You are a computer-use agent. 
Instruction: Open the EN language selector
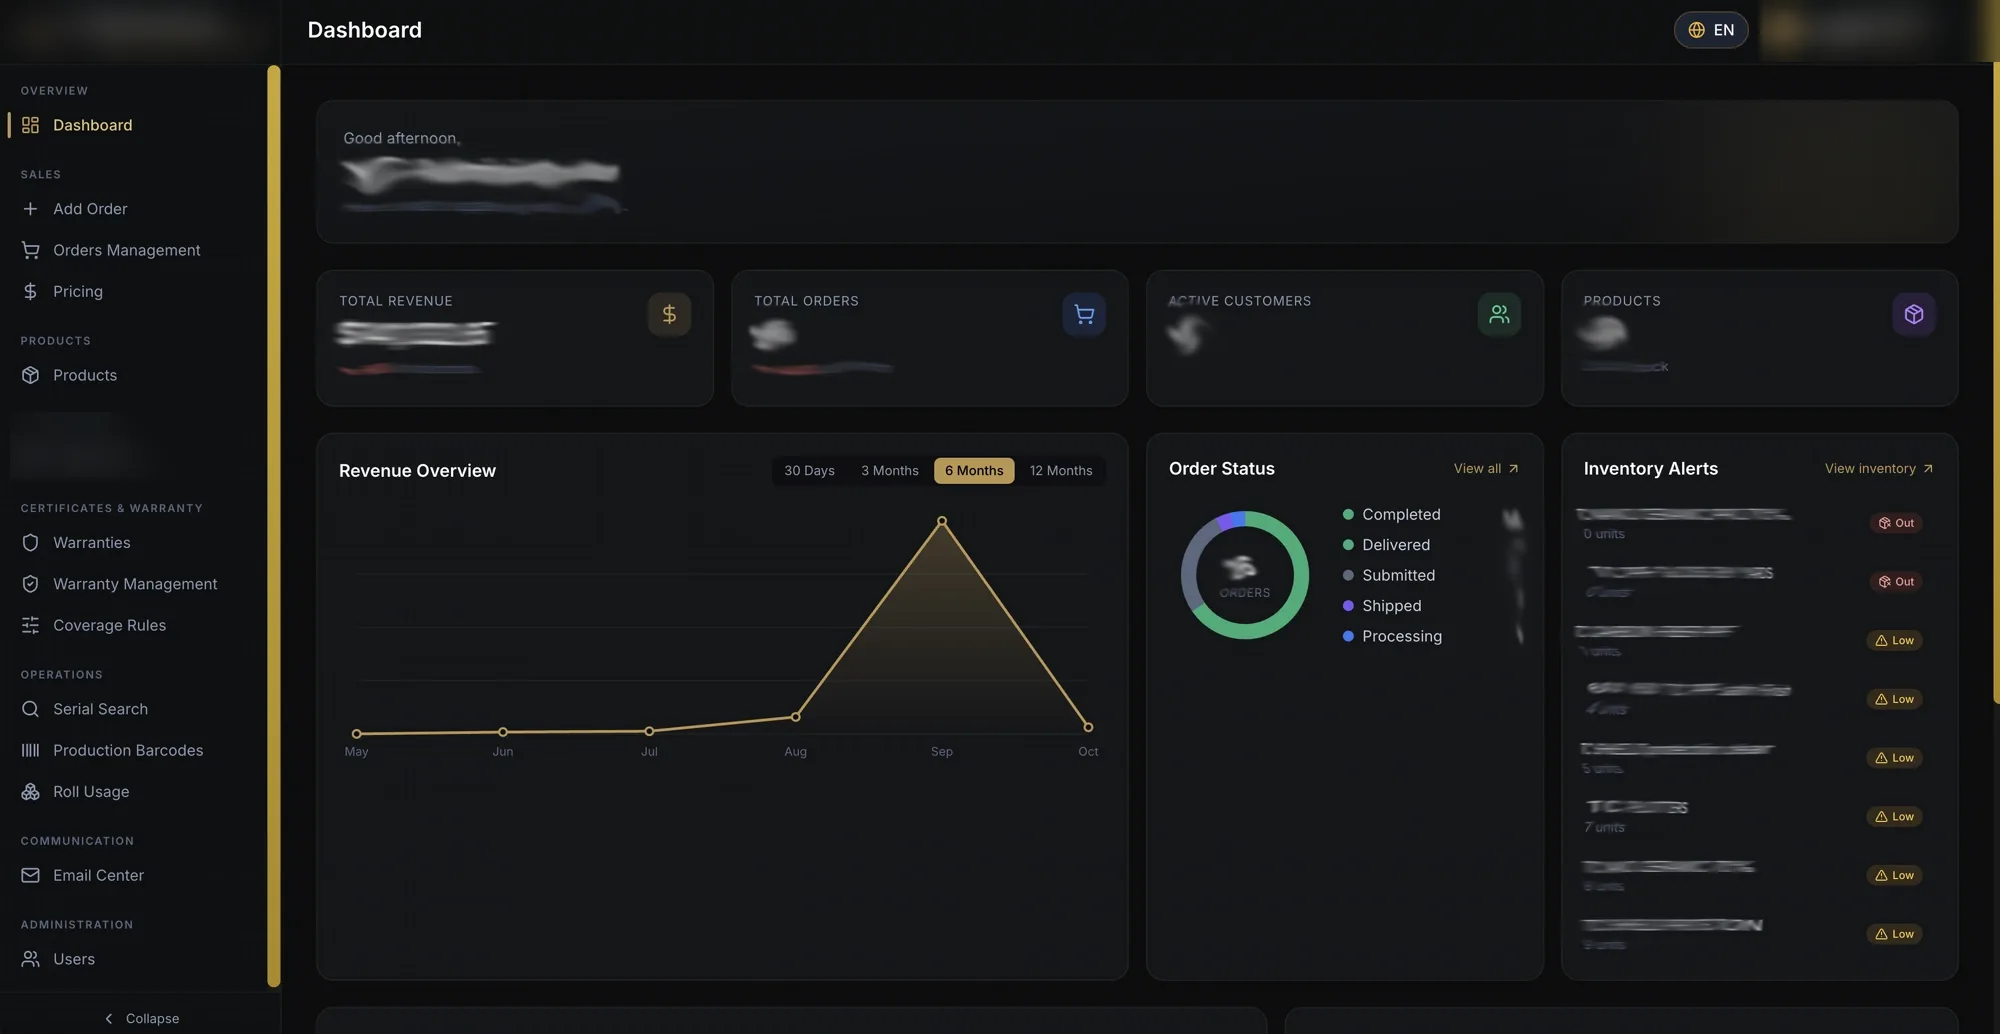1711,30
